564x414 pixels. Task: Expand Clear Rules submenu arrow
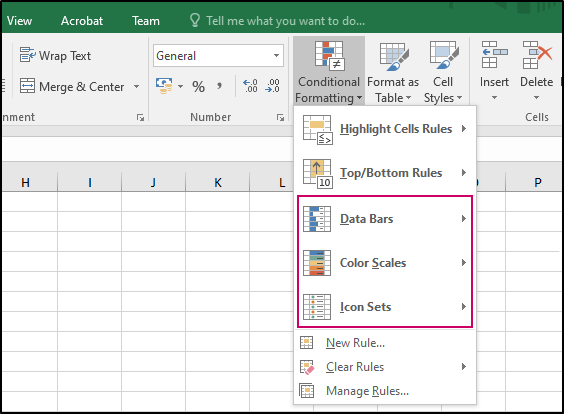[464, 367]
